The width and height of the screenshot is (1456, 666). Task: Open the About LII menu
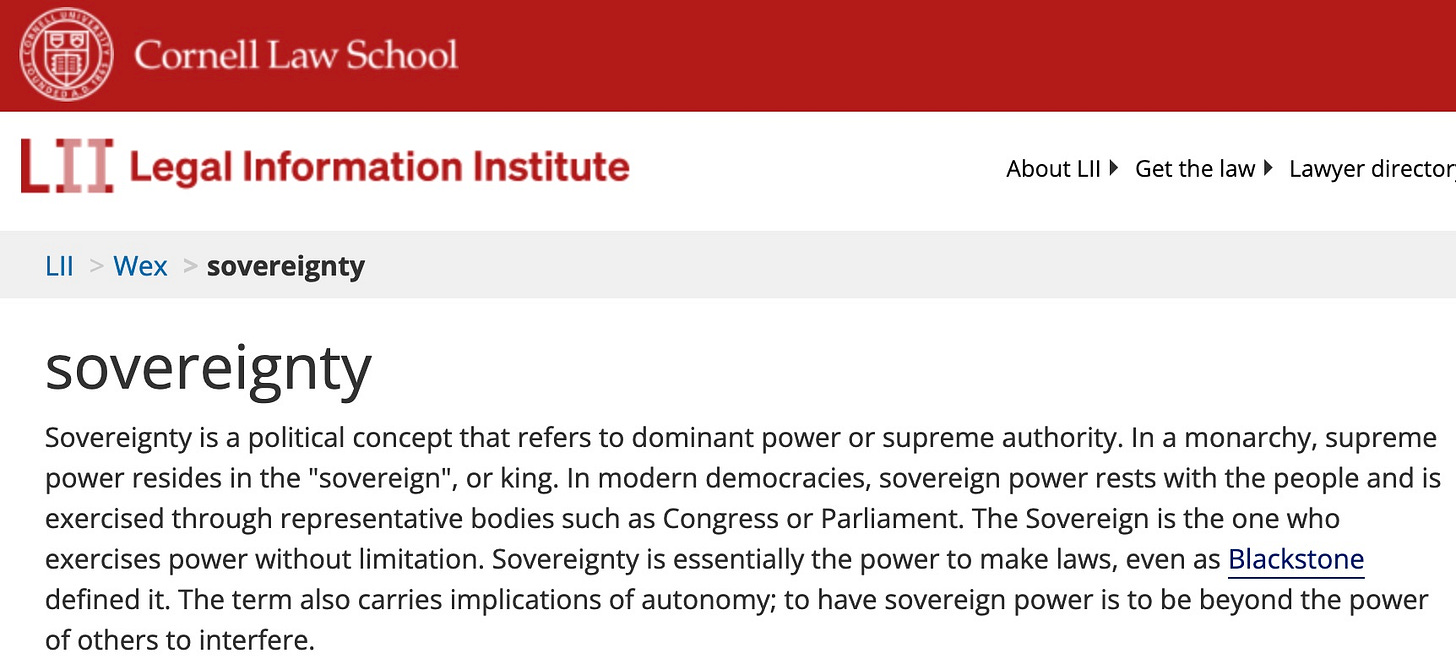pos(1053,169)
